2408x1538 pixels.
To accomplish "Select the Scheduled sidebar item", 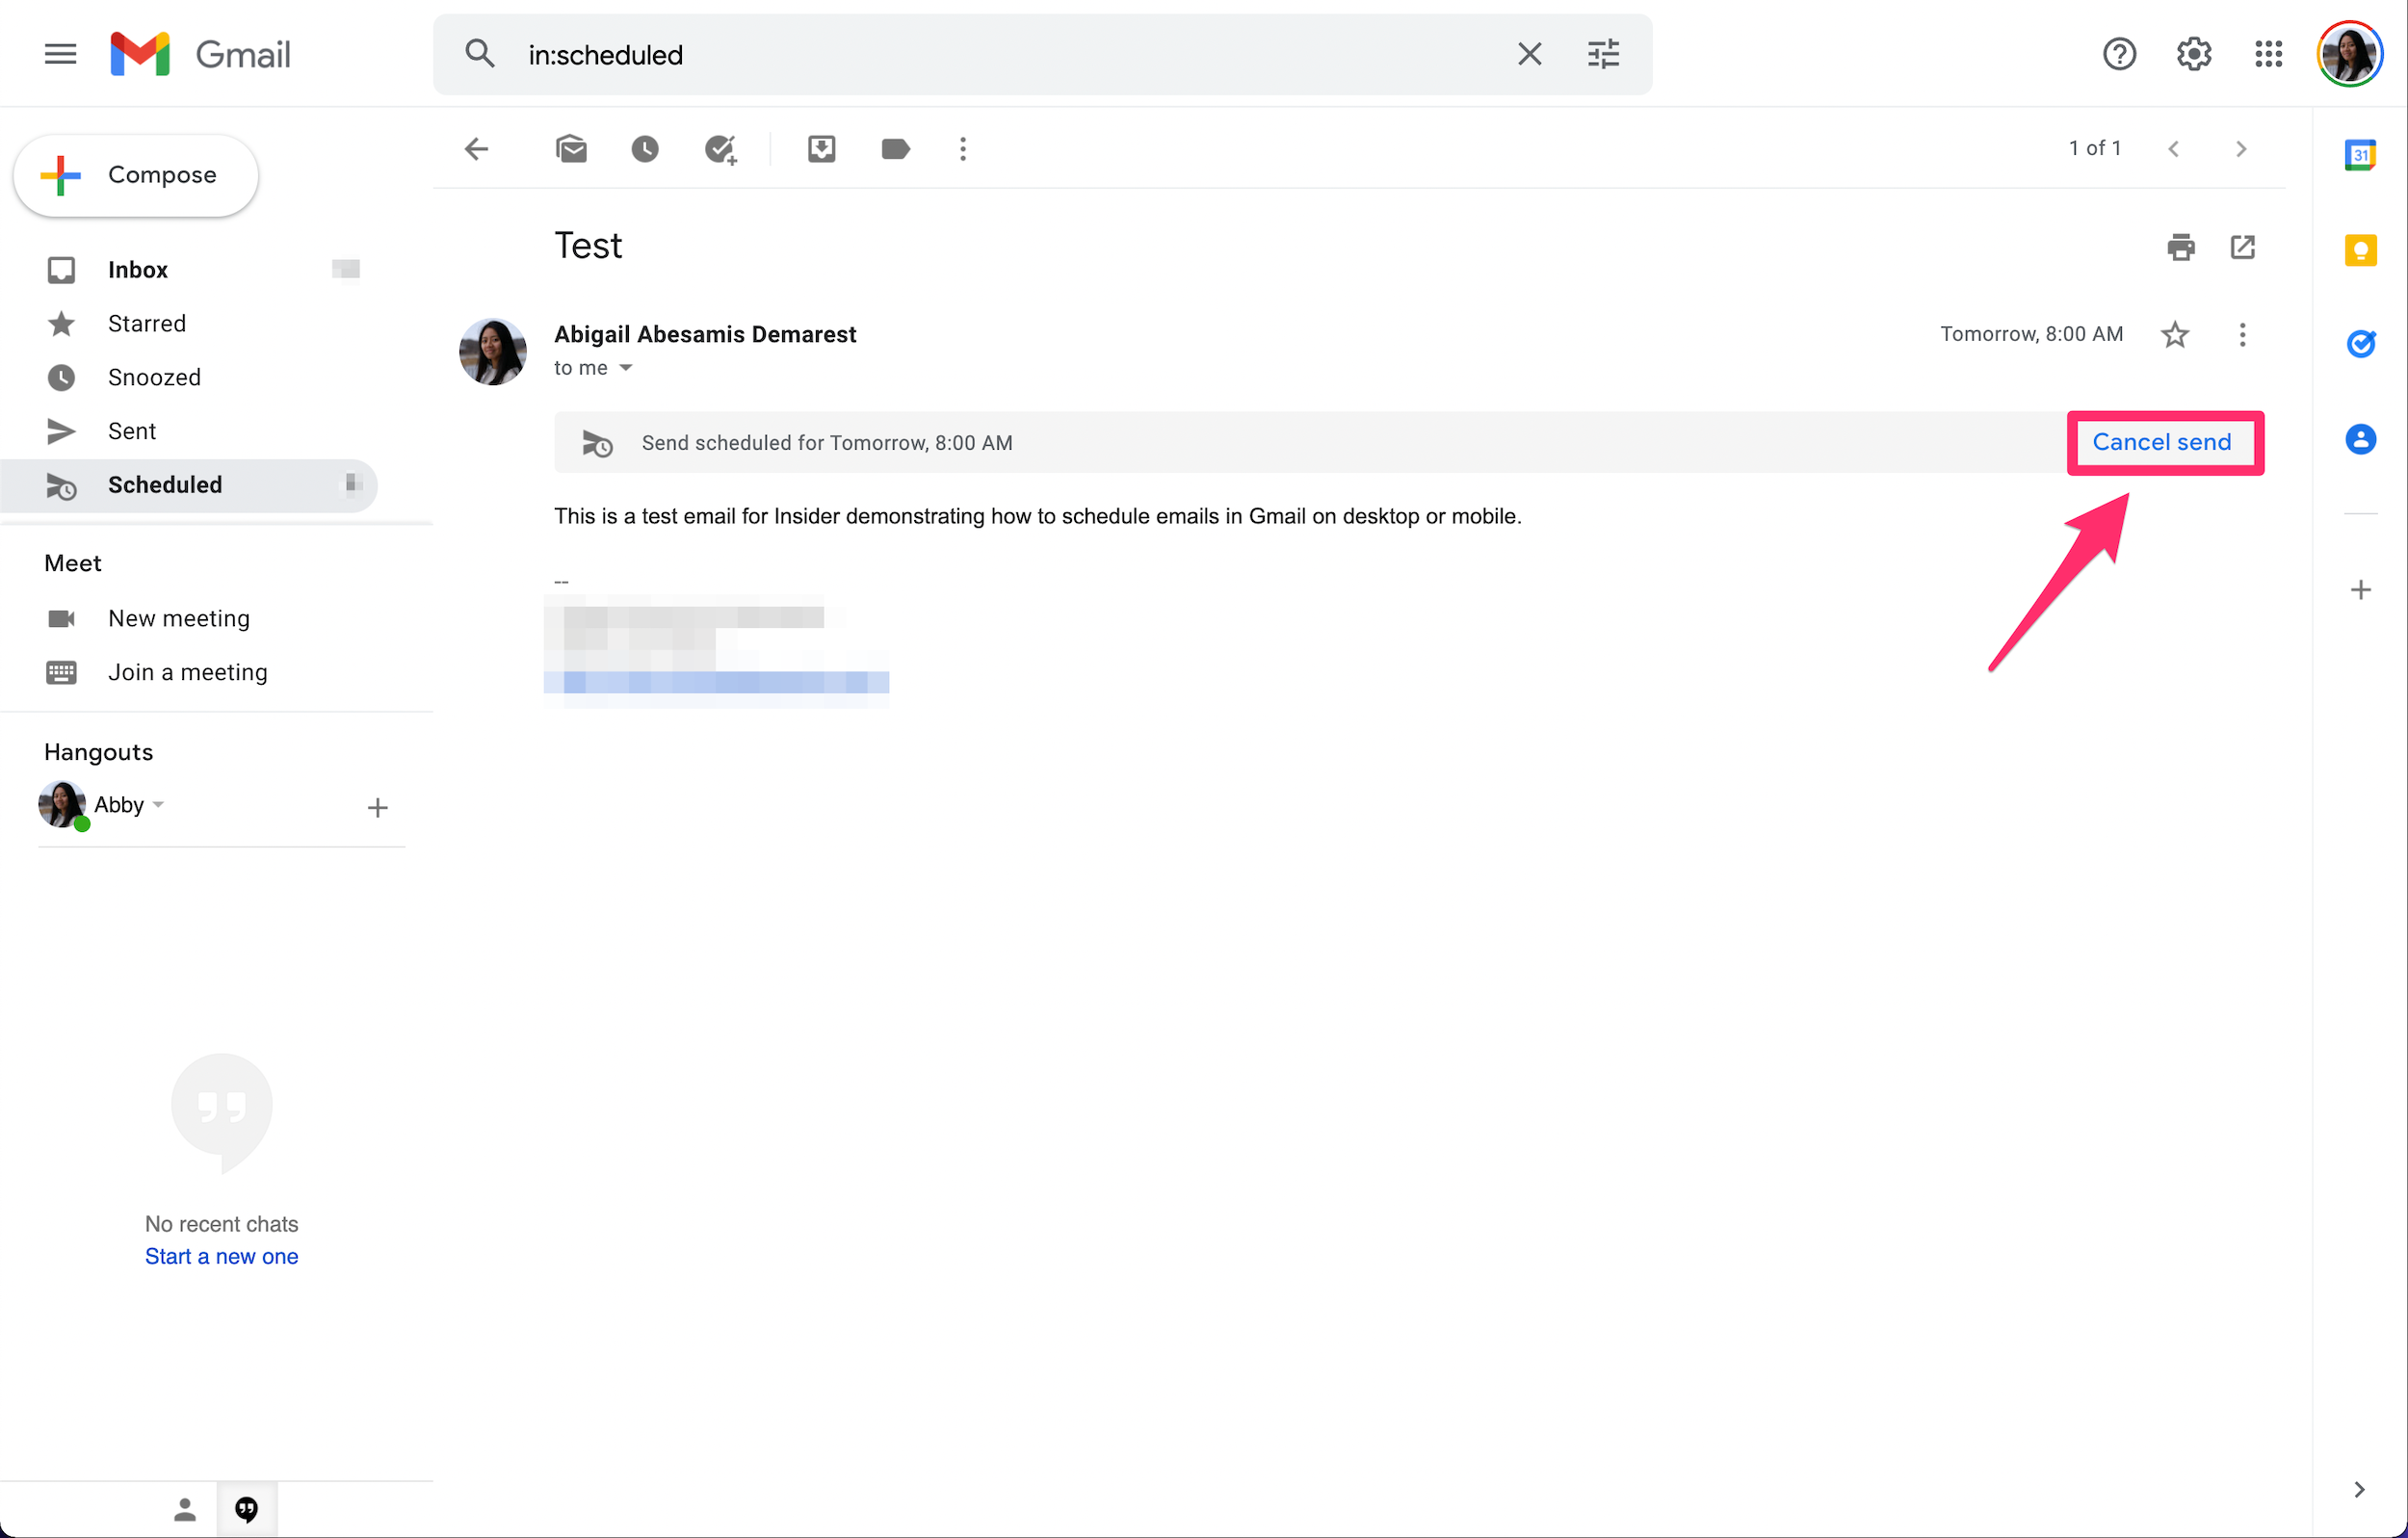I will click(163, 484).
